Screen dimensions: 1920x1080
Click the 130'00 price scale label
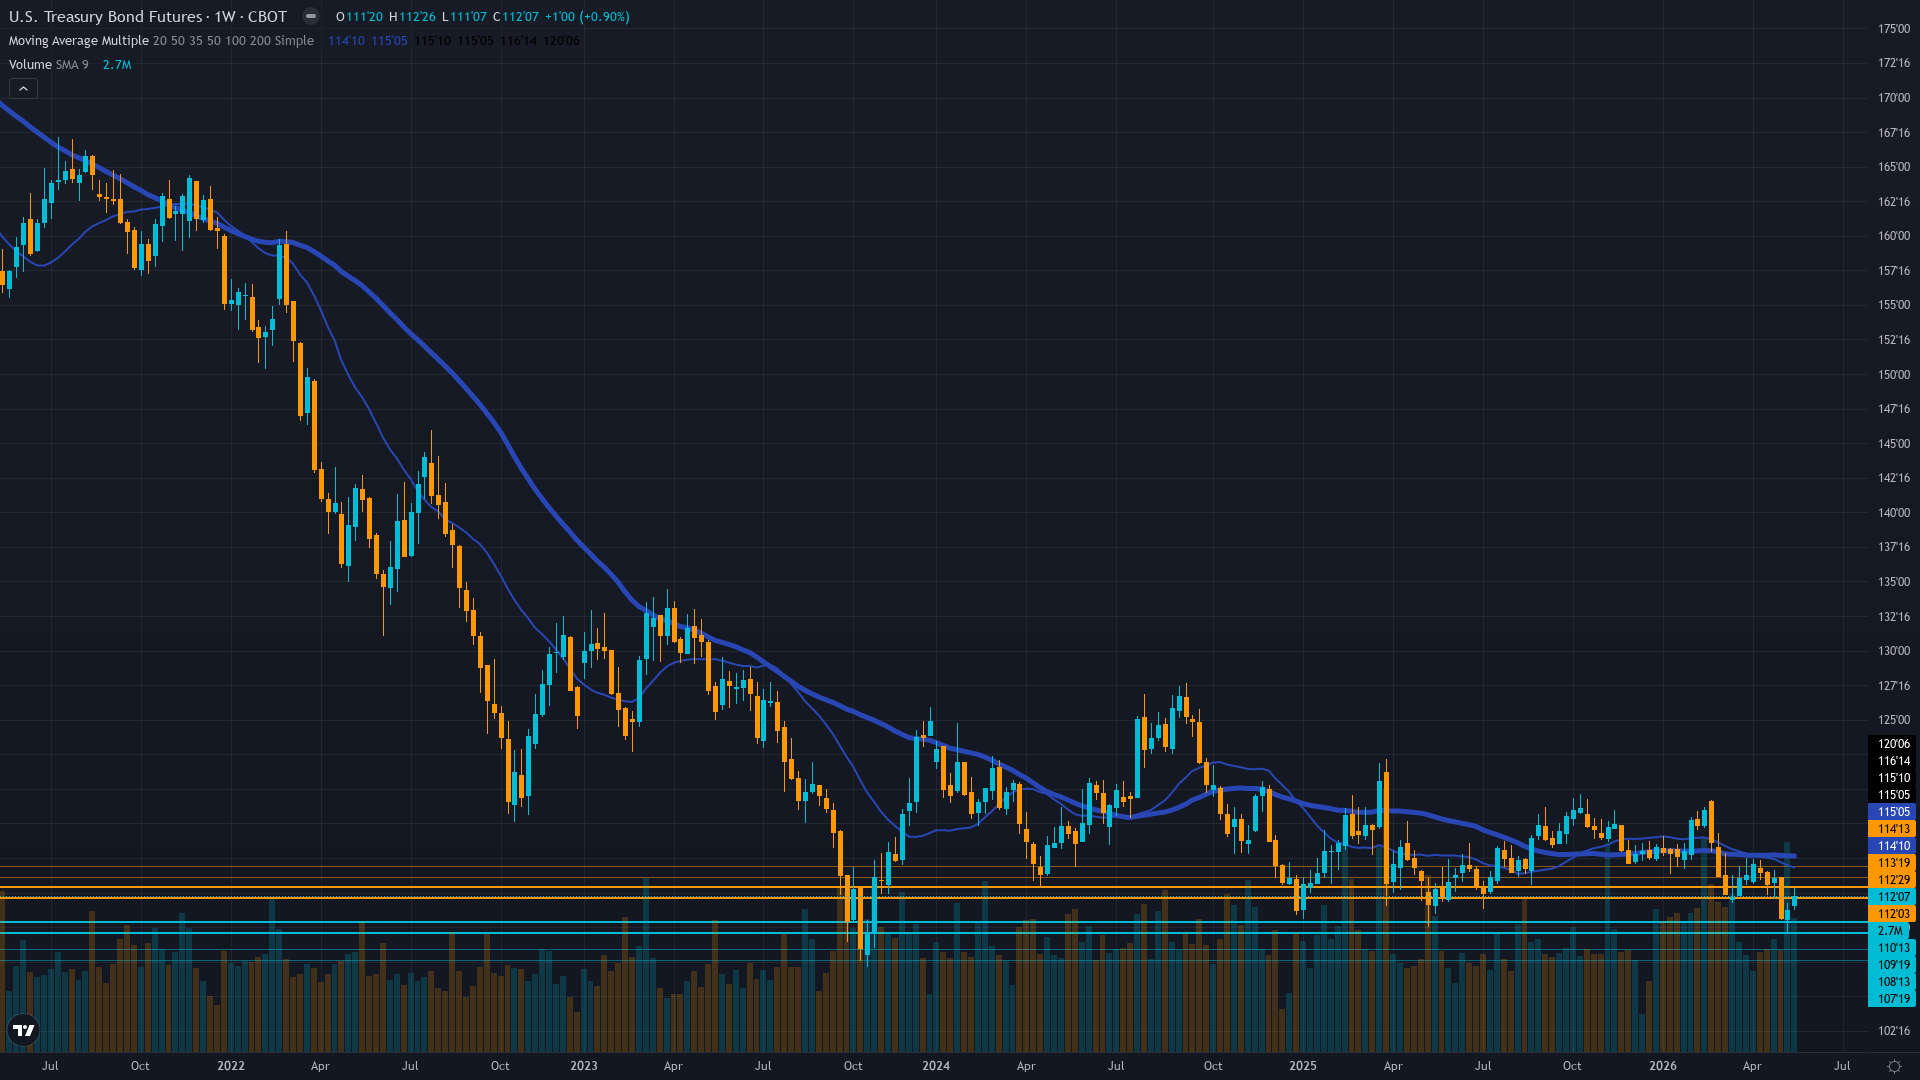pos(1894,651)
